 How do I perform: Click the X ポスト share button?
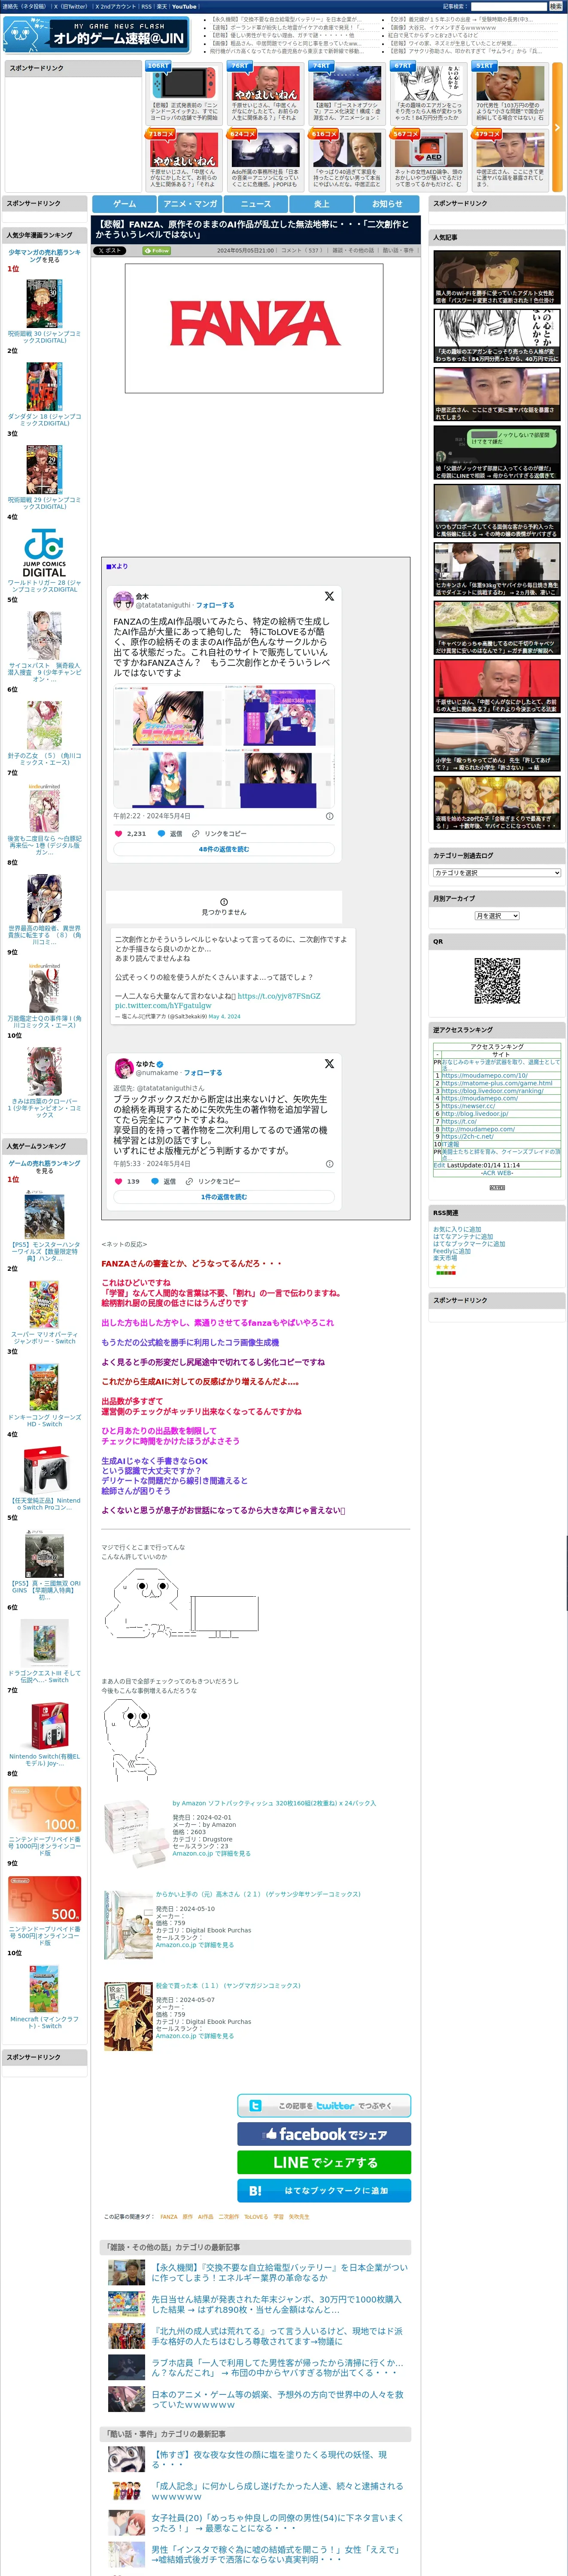coord(110,251)
